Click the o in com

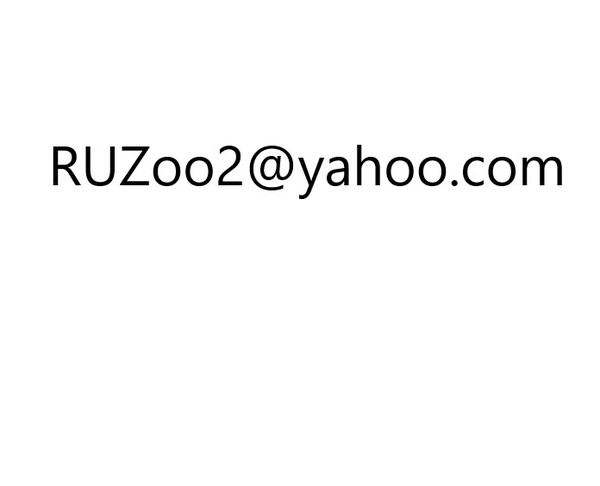click(x=502, y=171)
